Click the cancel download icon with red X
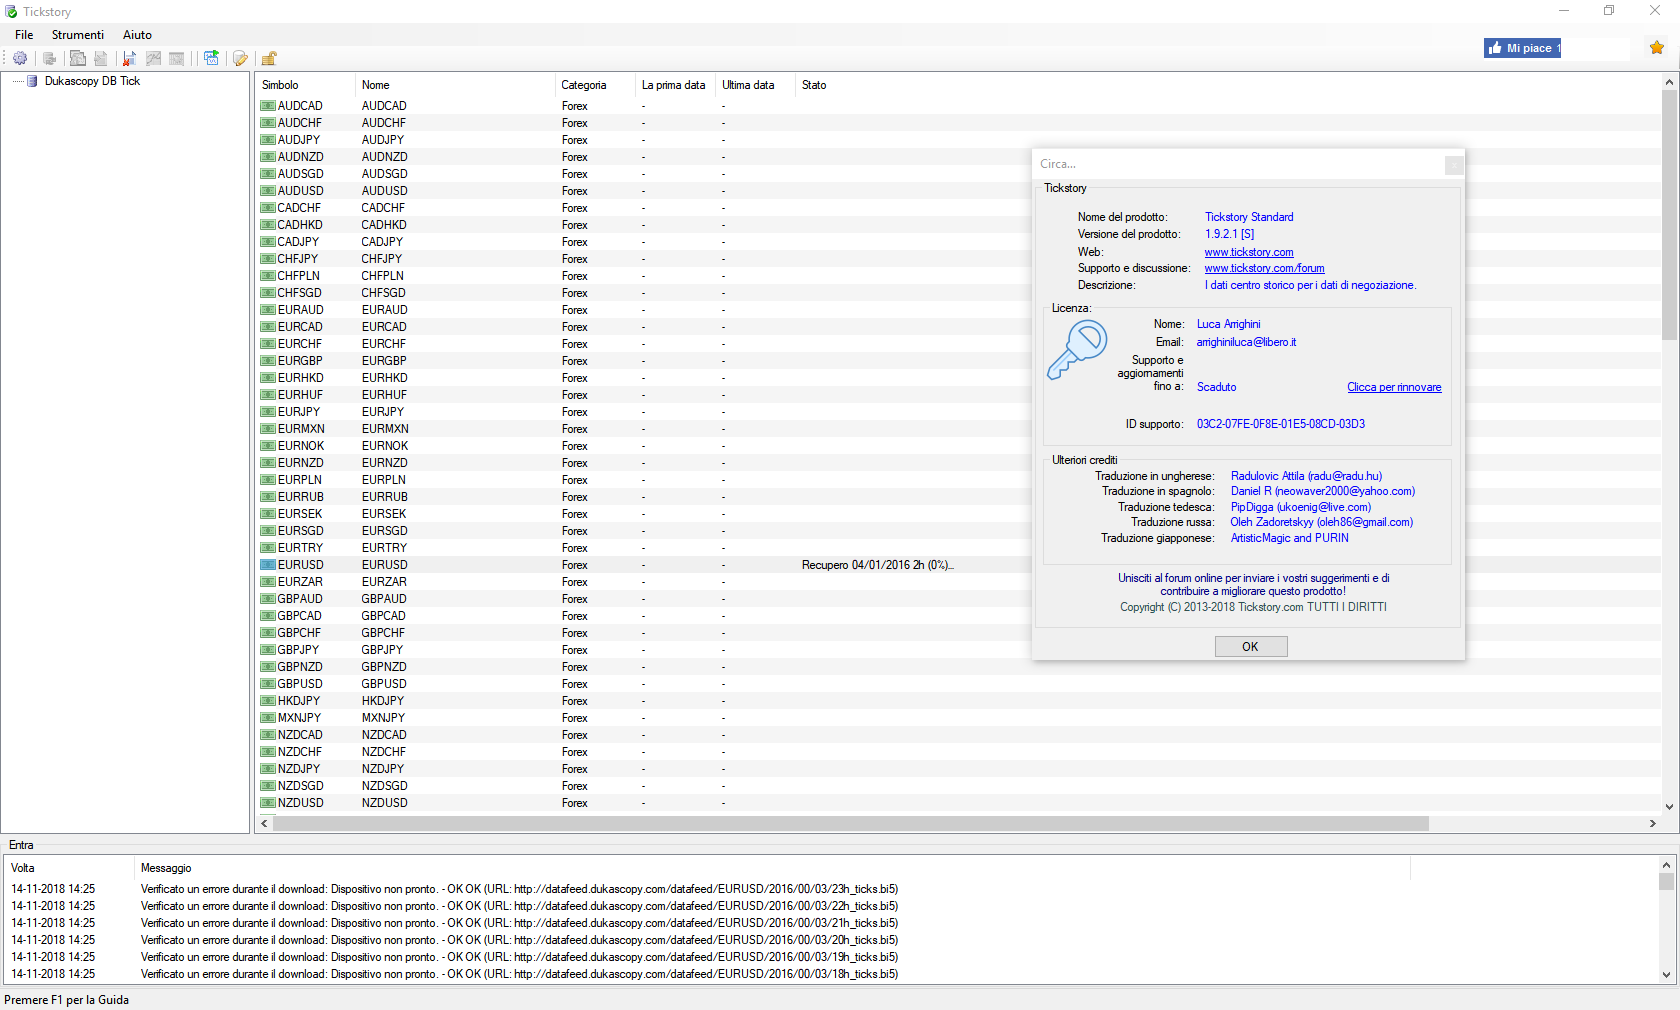 pos(129,58)
